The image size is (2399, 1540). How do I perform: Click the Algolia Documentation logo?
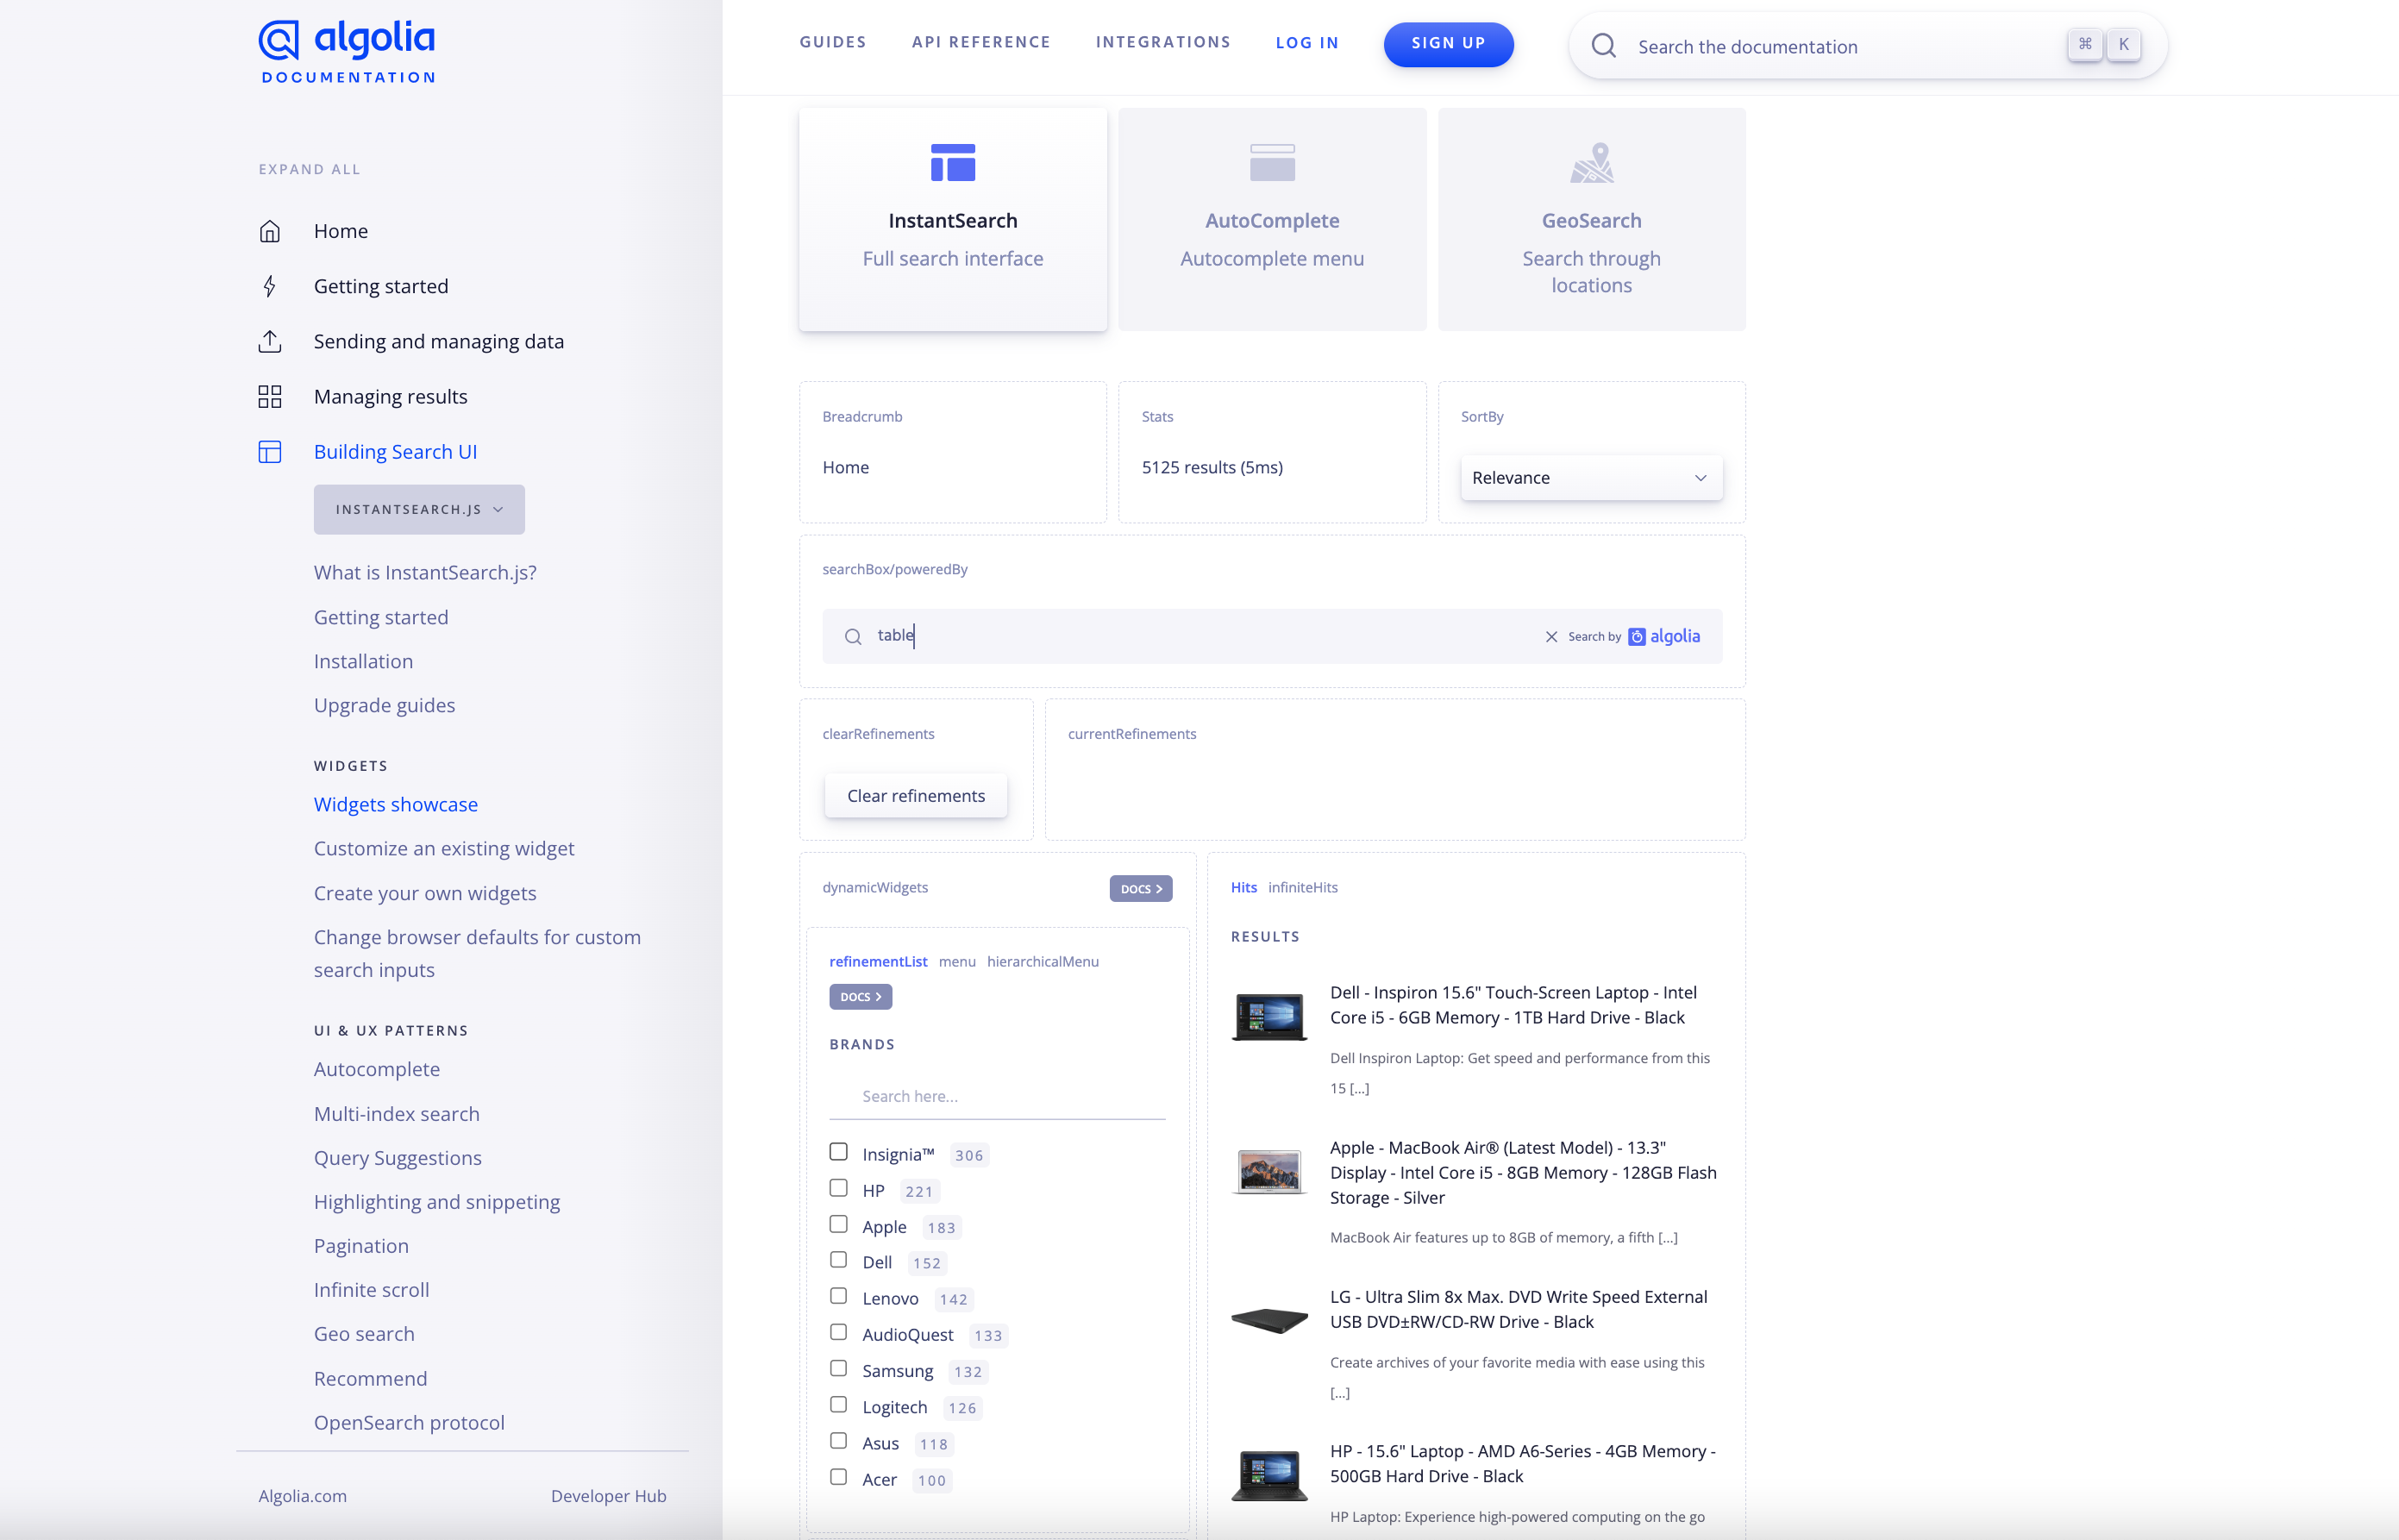(345, 48)
